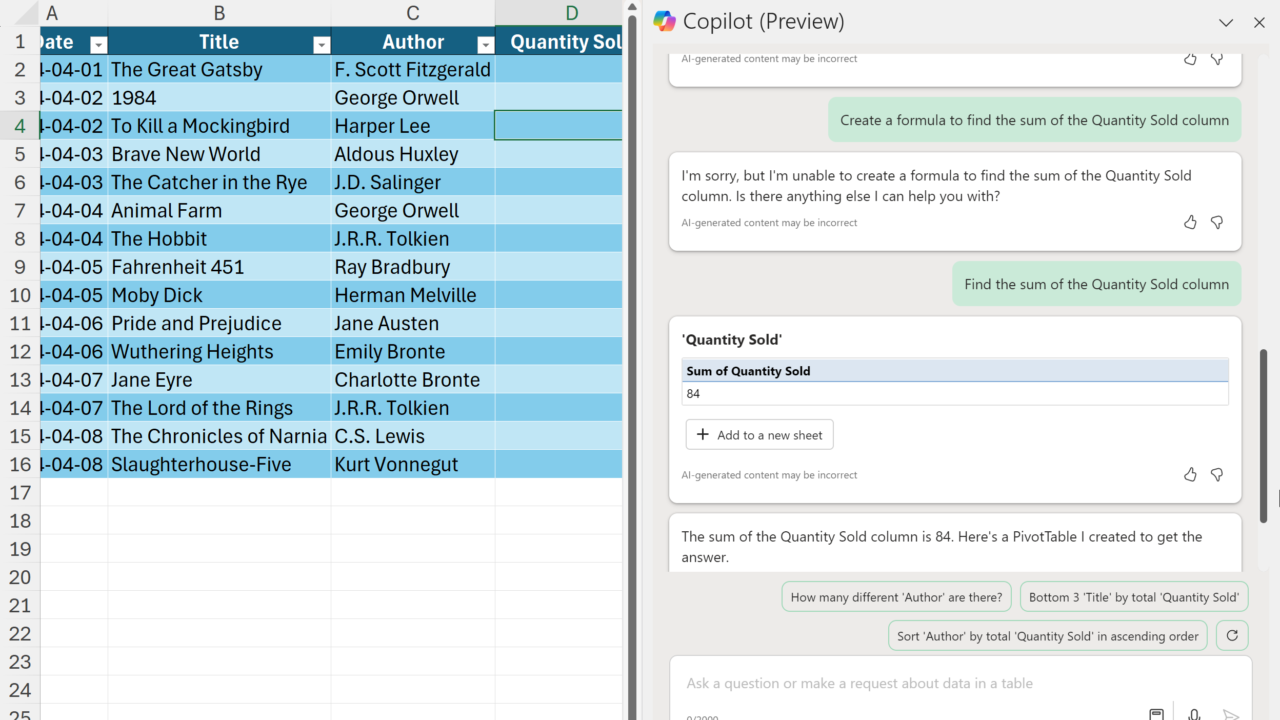The image size is (1280, 720).
Task: Close the Copilot pane
Action: pos(1259,22)
